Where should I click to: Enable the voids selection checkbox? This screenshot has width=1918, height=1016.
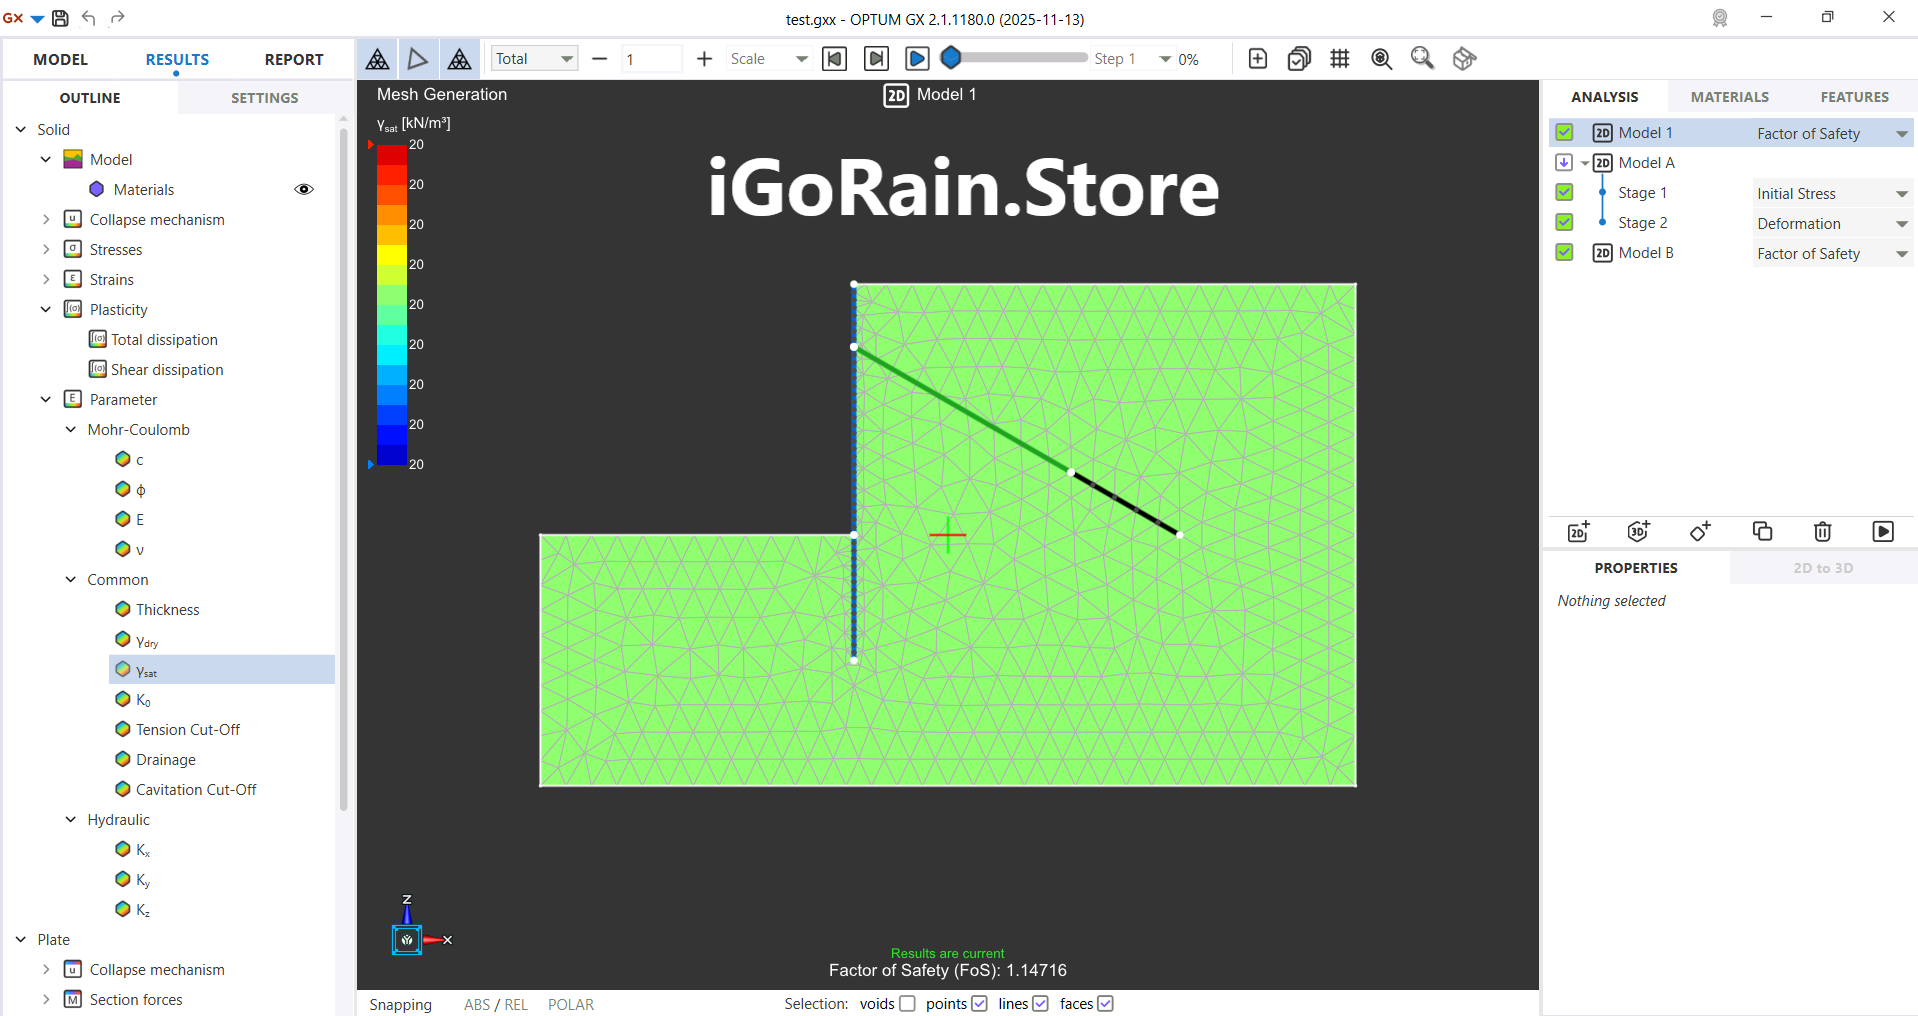coord(907,1004)
